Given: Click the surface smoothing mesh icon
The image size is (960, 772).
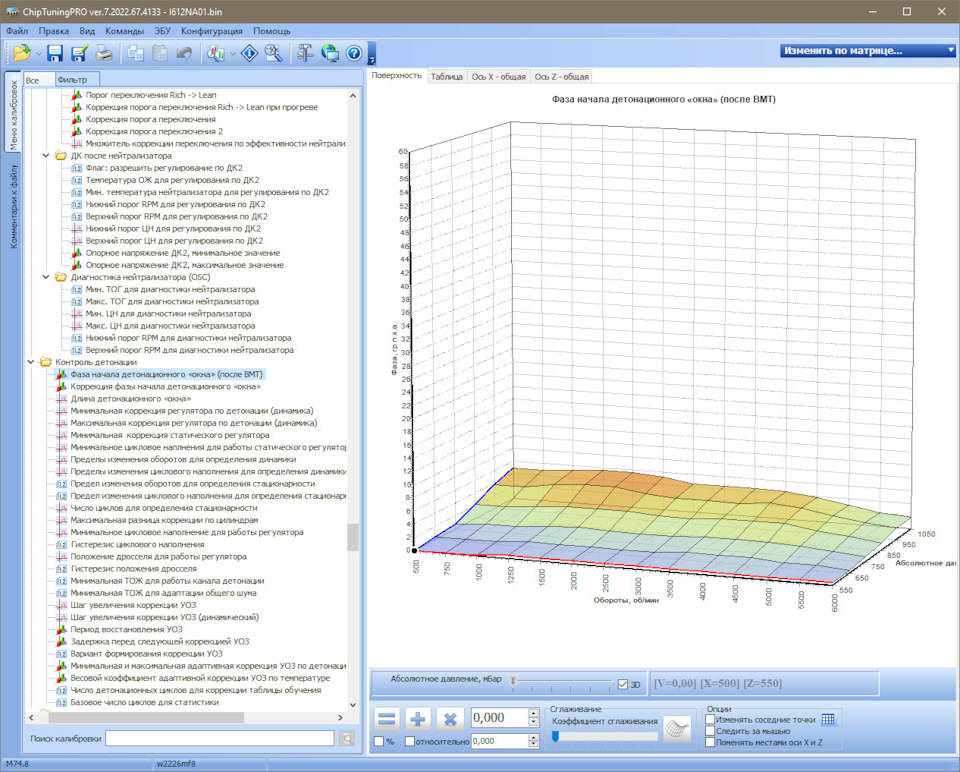Looking at the screenshot, I should [x=678, y=729].
